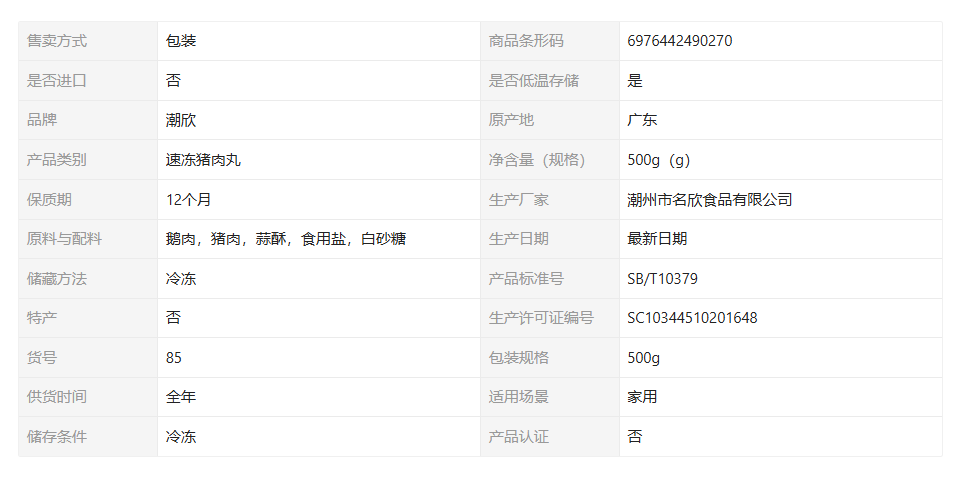Select the 冷冻 value in 储存条件 row

click(x=181, y=437)
